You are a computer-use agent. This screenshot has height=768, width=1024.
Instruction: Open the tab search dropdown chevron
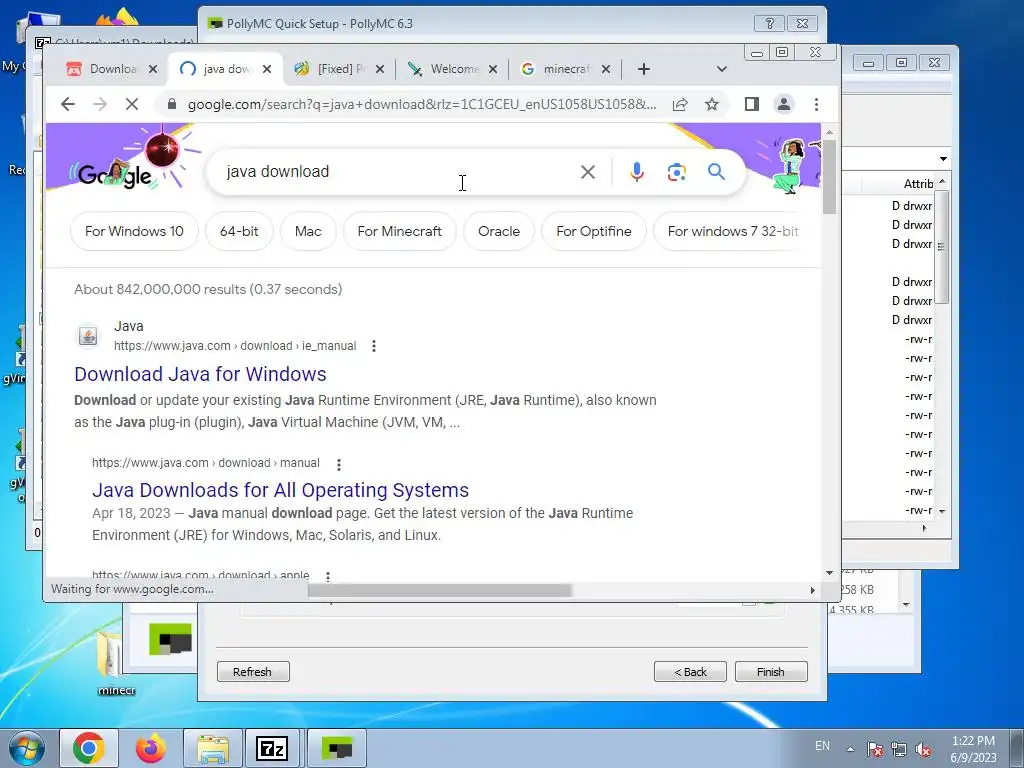[722, 69]
